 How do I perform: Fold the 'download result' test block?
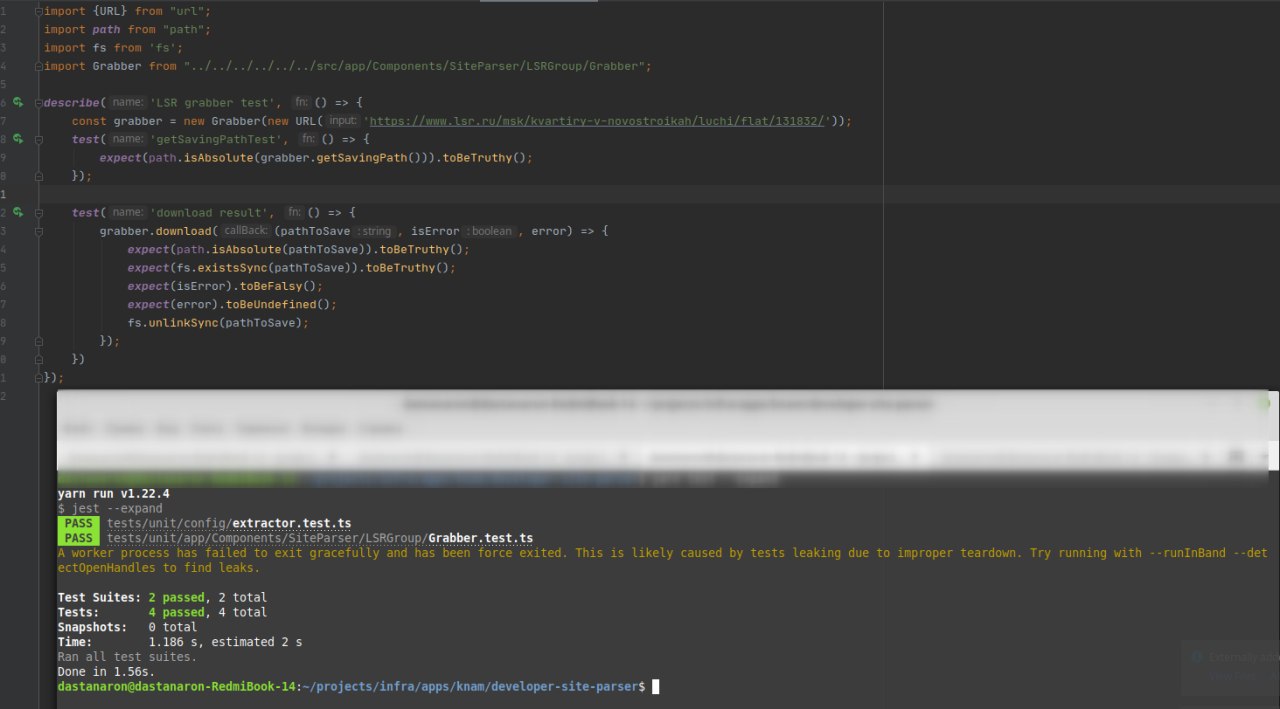(39, 213)
